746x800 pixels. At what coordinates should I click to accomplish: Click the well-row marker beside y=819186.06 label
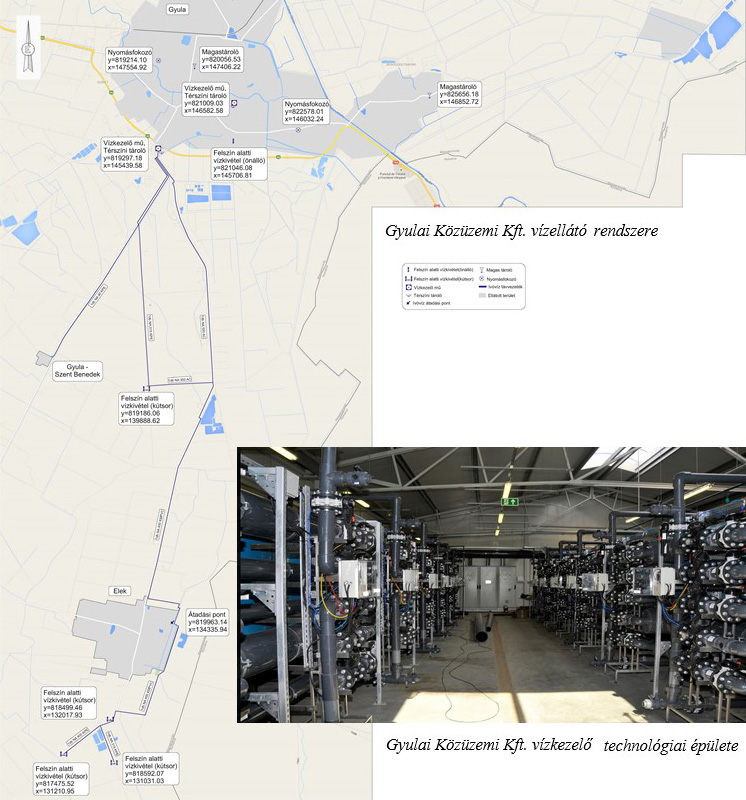click(146, 388)
